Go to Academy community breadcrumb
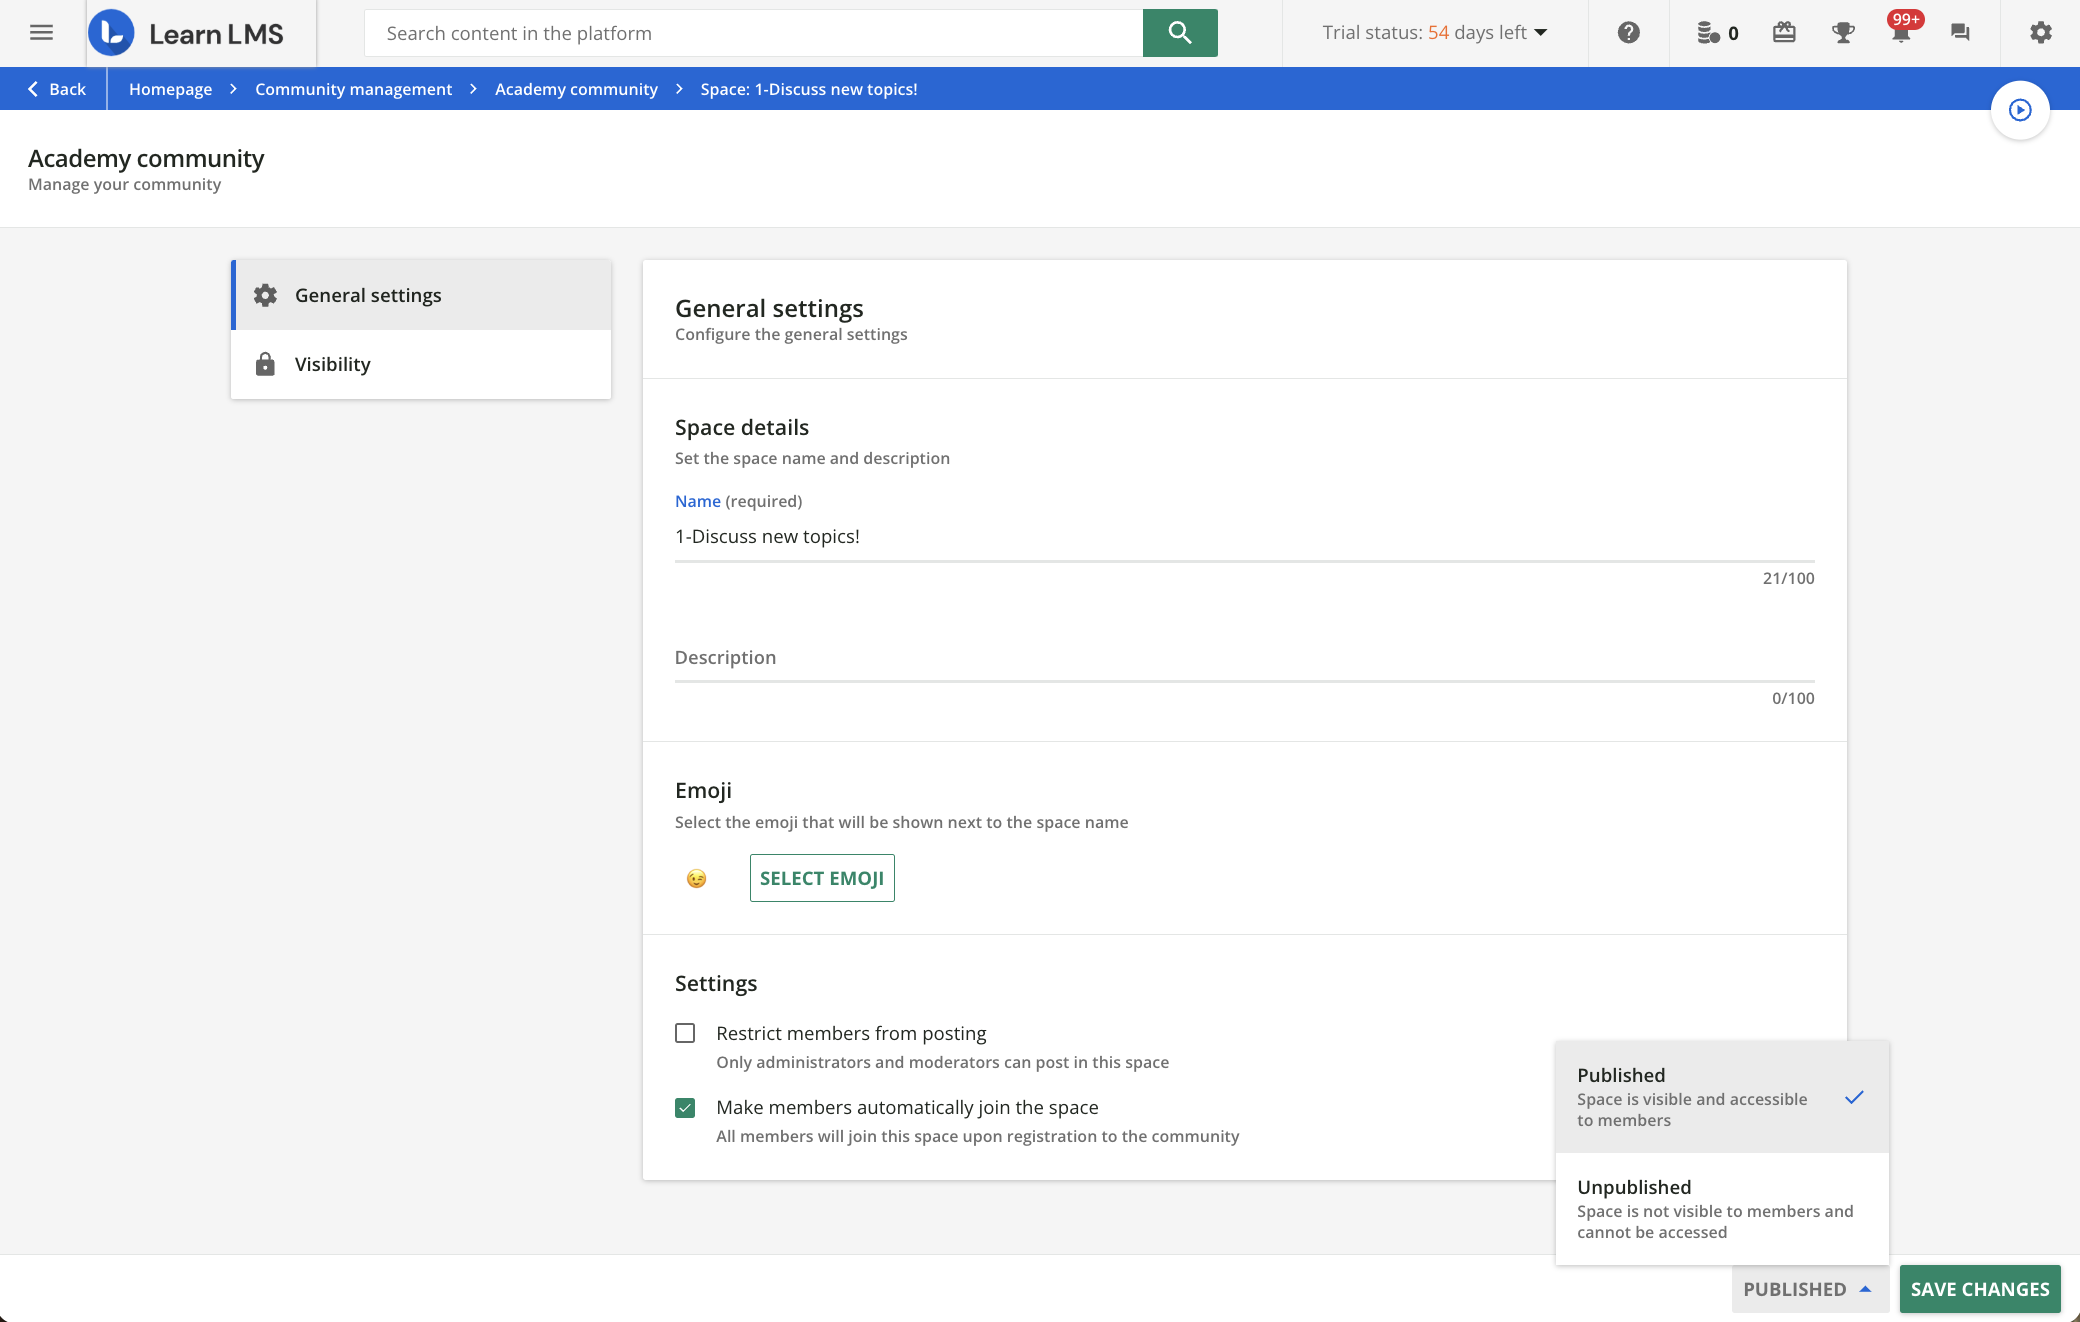2080x1322 pixels. tap(576, 89)
